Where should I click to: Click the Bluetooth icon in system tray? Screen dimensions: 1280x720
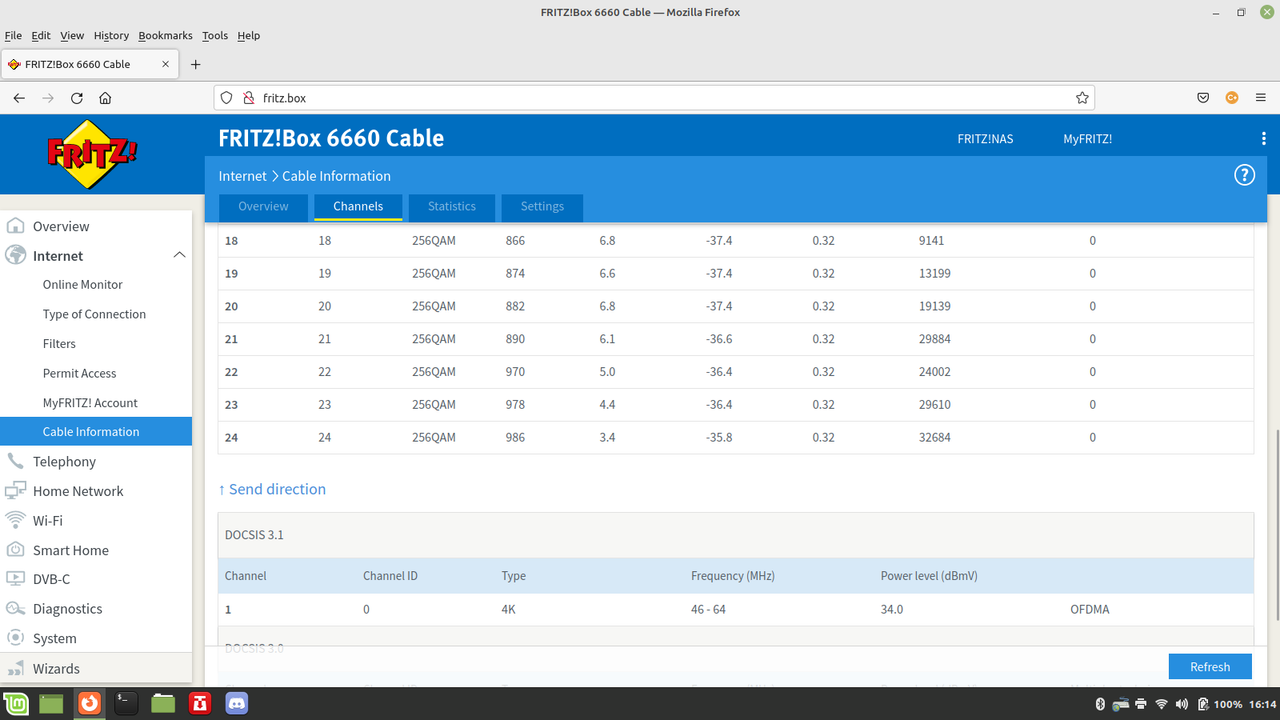[x=1100, y=704]
